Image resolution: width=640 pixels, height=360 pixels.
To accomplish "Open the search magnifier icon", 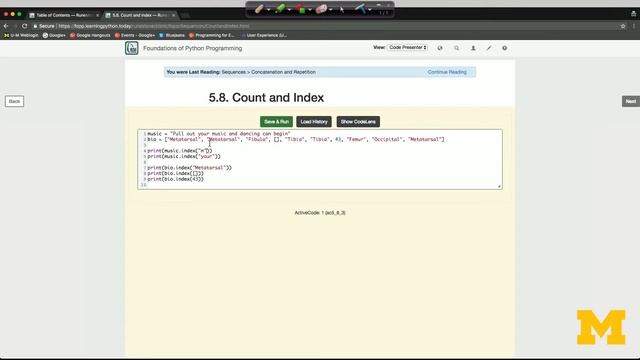I will [x=456, y=48].
